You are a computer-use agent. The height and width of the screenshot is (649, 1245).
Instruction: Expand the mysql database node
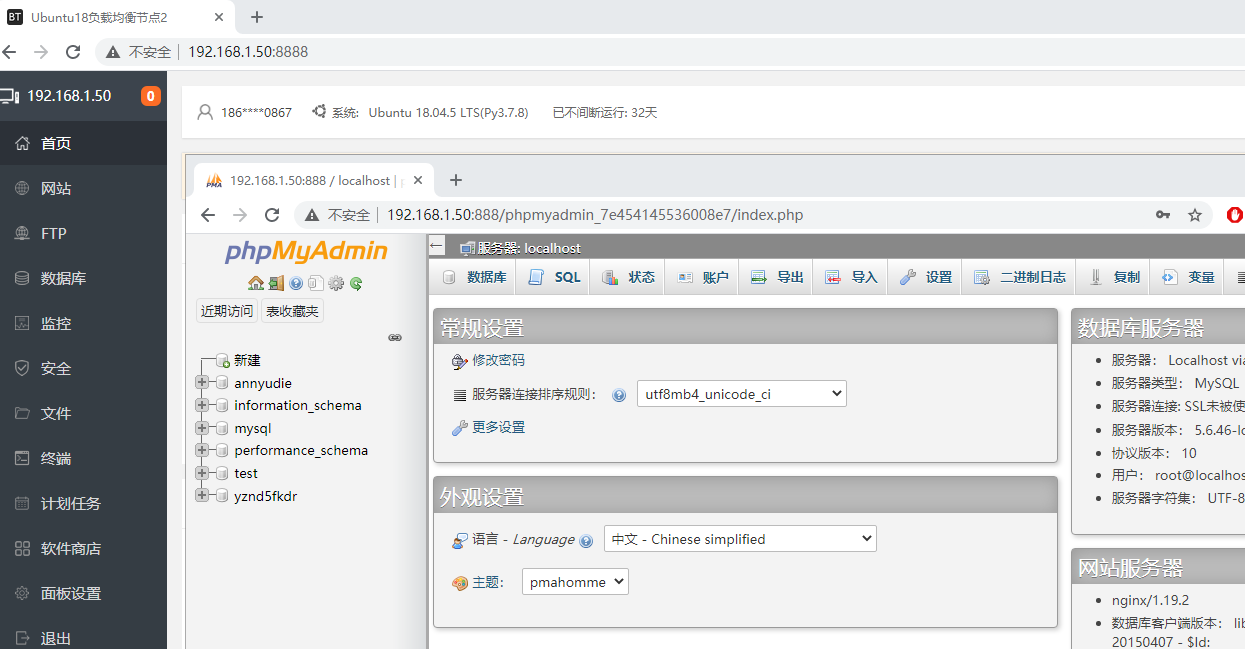coord(202,428)
